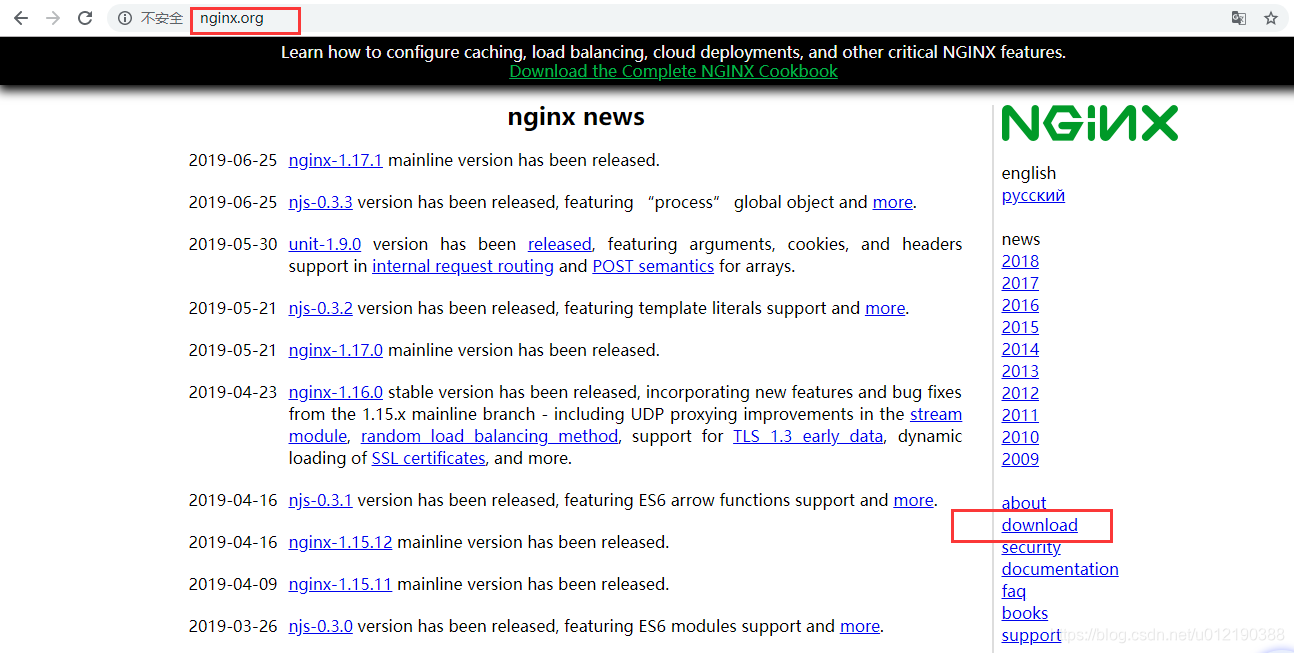The height and width of the screenshot is (653, 1294).
Task: Open the njs-0.3.1 link
Action: (321, 500)
